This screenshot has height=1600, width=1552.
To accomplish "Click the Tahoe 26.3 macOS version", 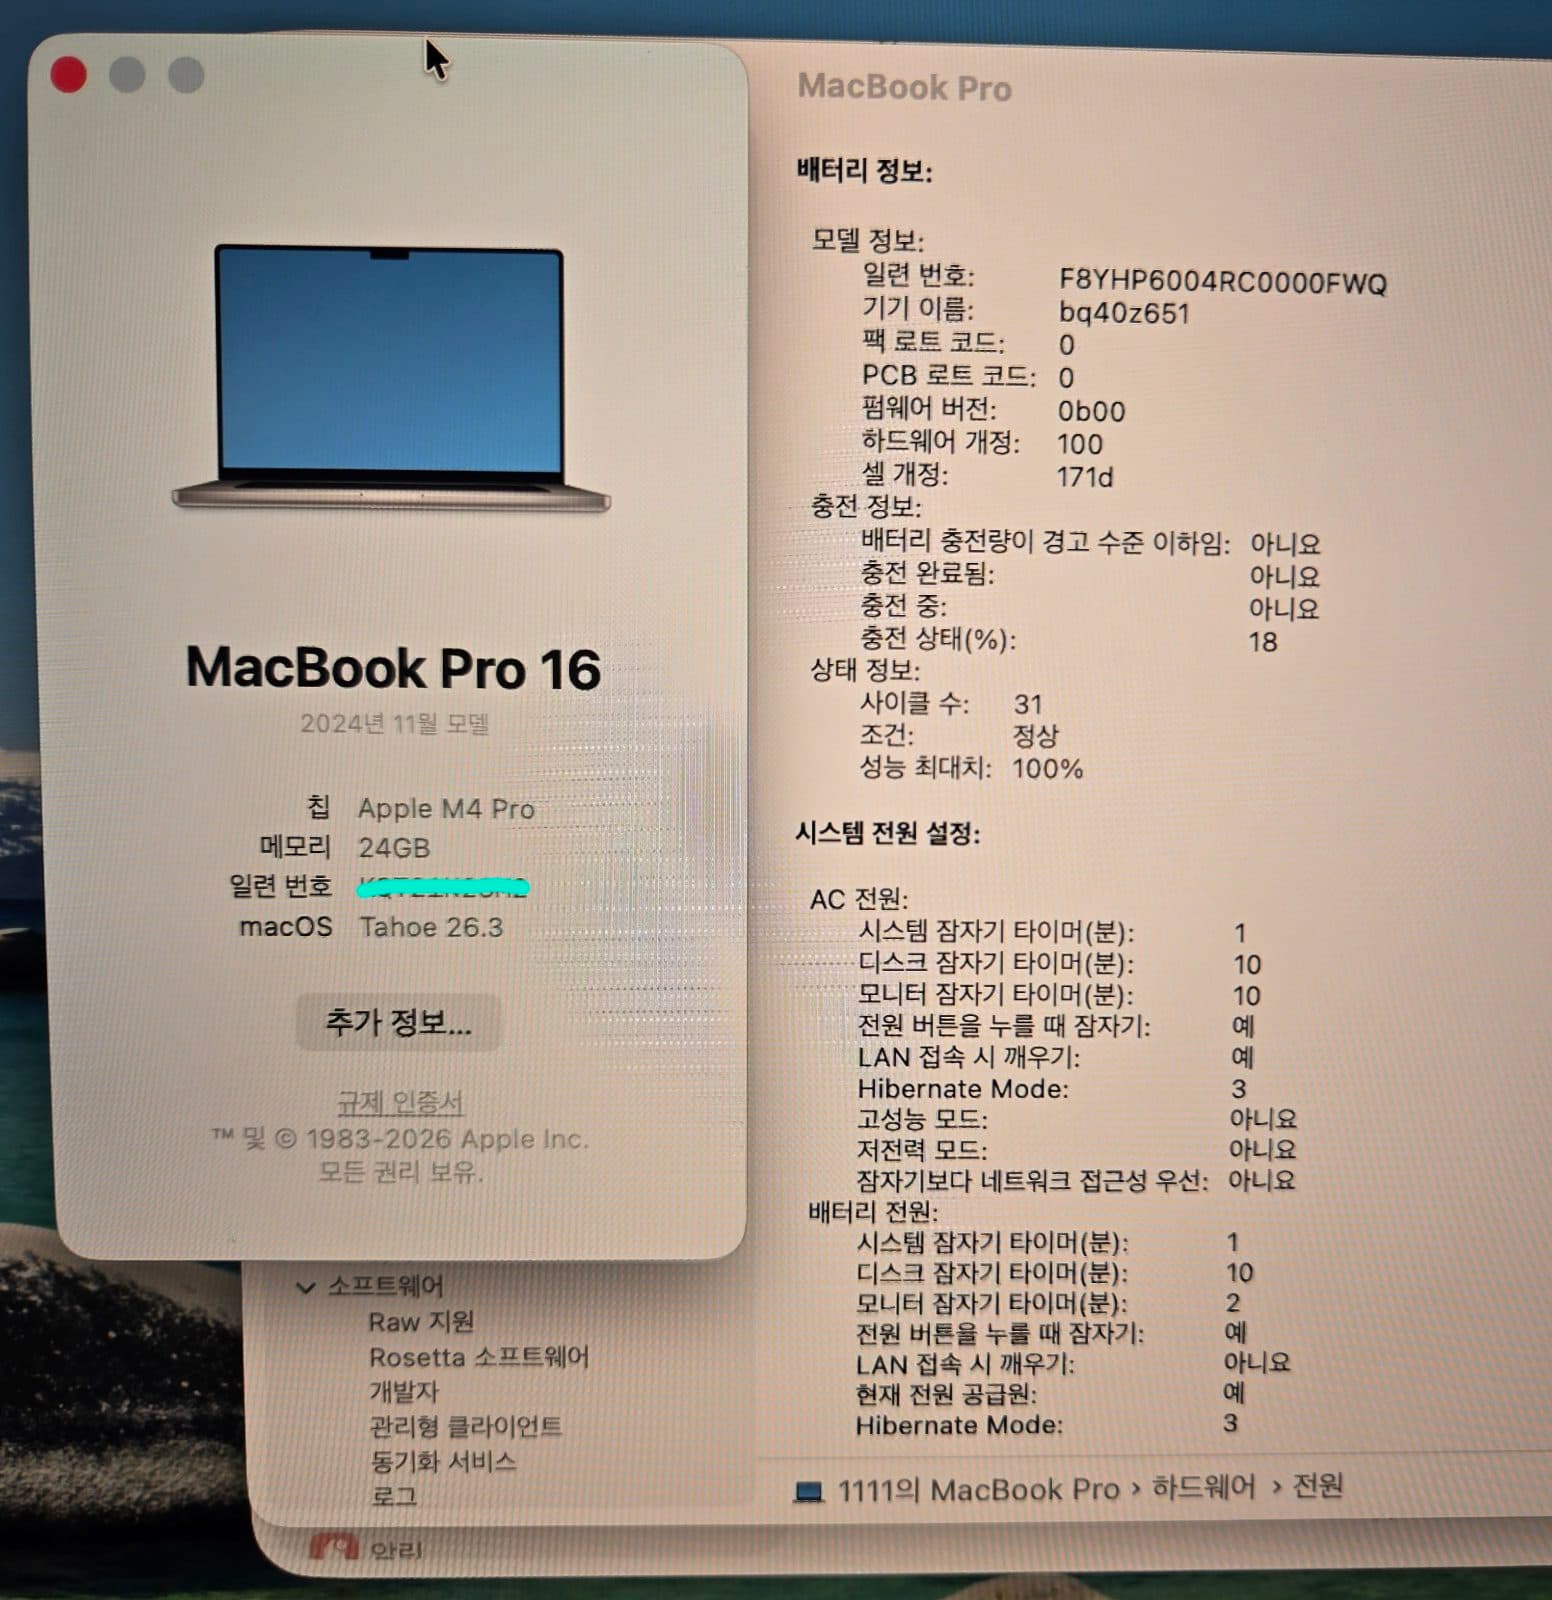I will 431,927.
